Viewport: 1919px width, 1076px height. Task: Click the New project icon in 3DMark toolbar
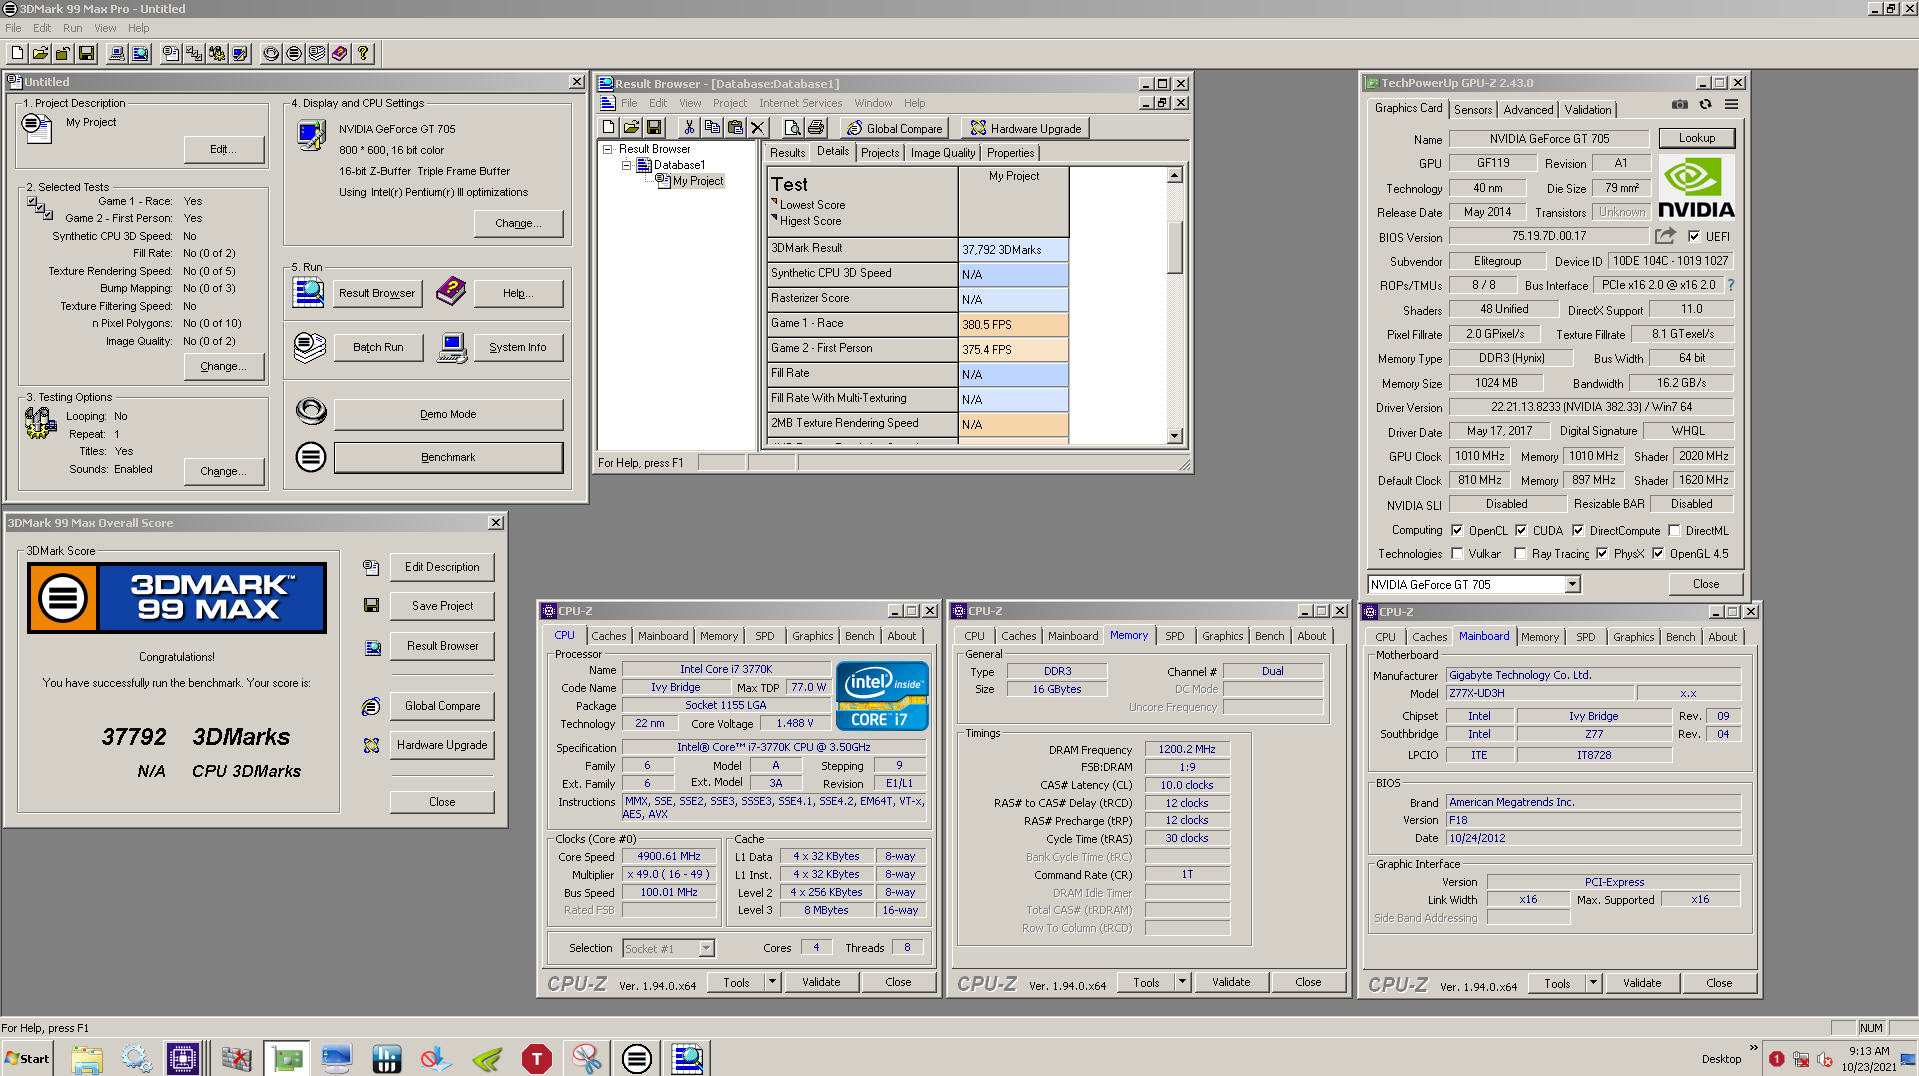17,53
